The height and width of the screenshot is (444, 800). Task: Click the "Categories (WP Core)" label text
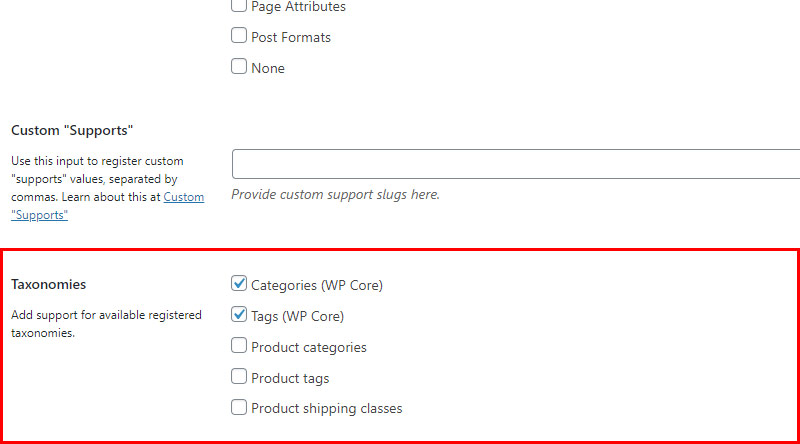pos(317,285)
